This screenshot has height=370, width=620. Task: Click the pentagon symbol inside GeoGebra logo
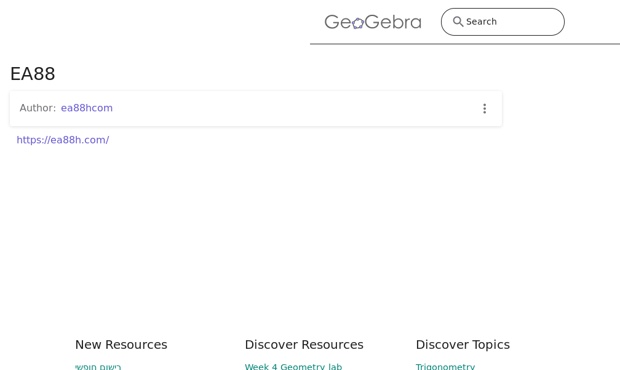click(x=358, y=24)
